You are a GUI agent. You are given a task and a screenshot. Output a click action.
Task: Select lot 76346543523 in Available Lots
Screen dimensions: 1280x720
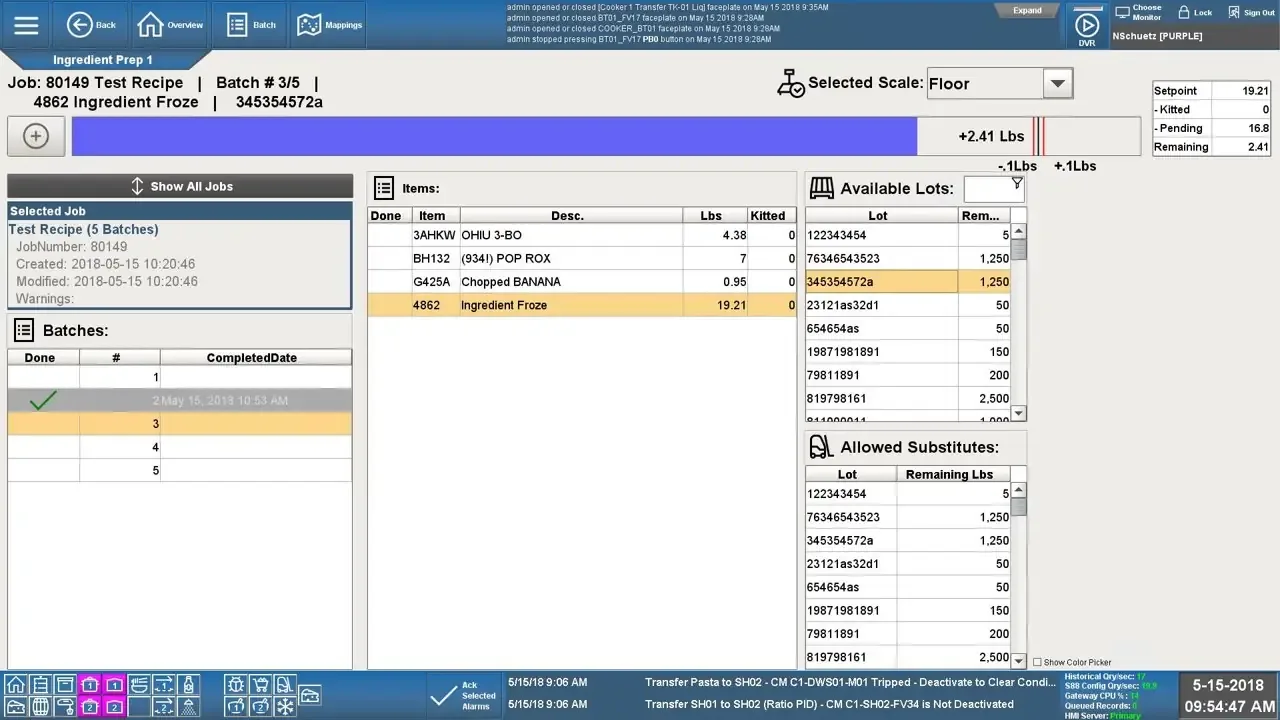[x=909, y=258]
